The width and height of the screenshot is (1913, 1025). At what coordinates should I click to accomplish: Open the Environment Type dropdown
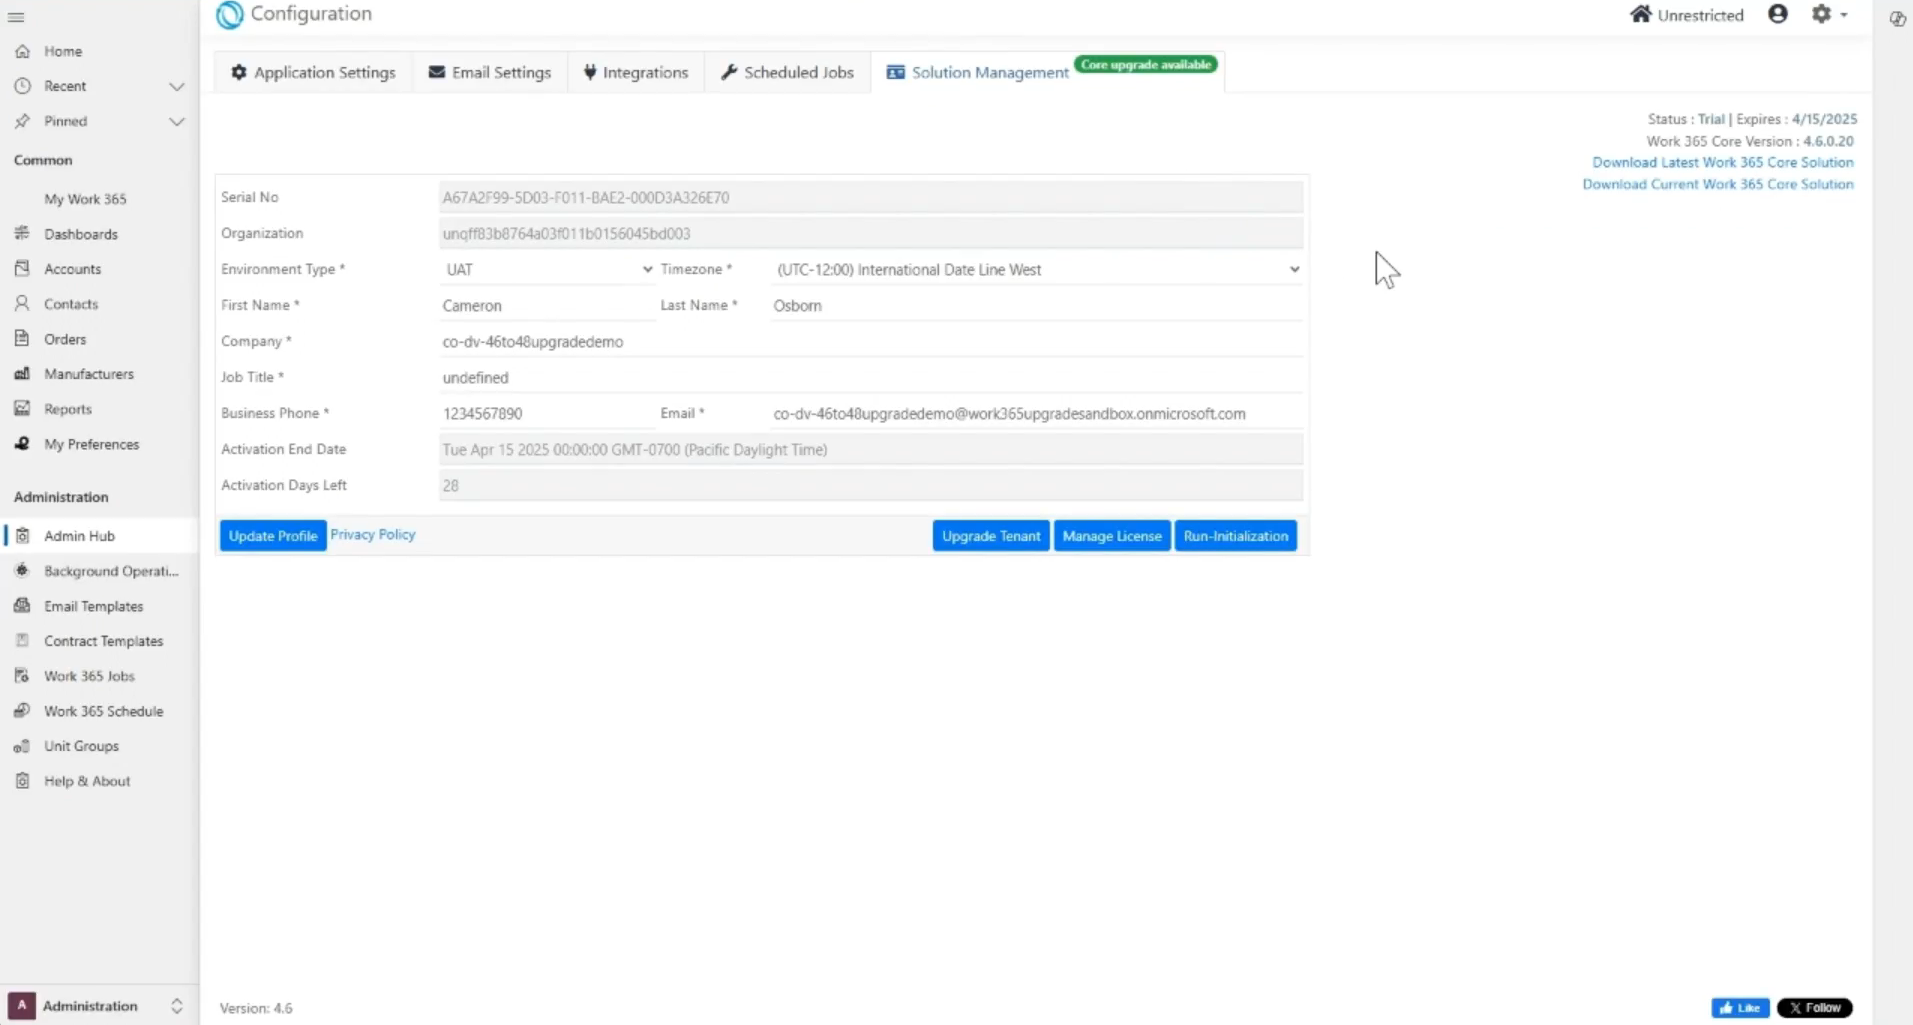[x=547, y=270]
